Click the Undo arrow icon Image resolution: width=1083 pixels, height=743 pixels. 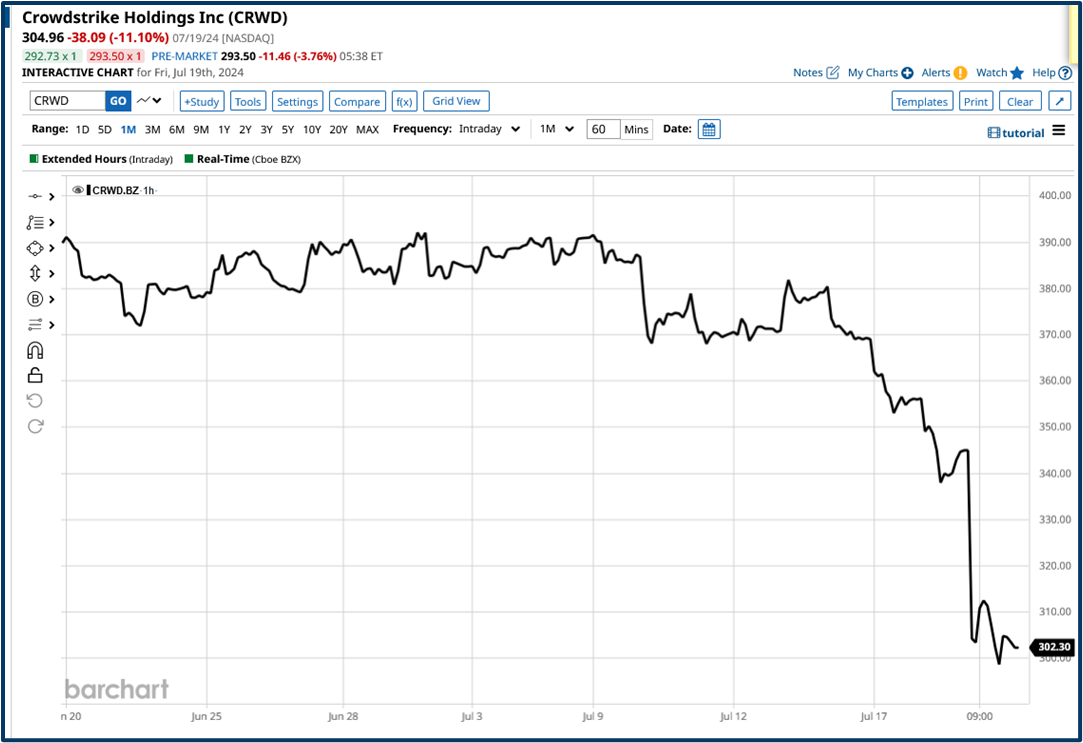[x=35, y=401]
